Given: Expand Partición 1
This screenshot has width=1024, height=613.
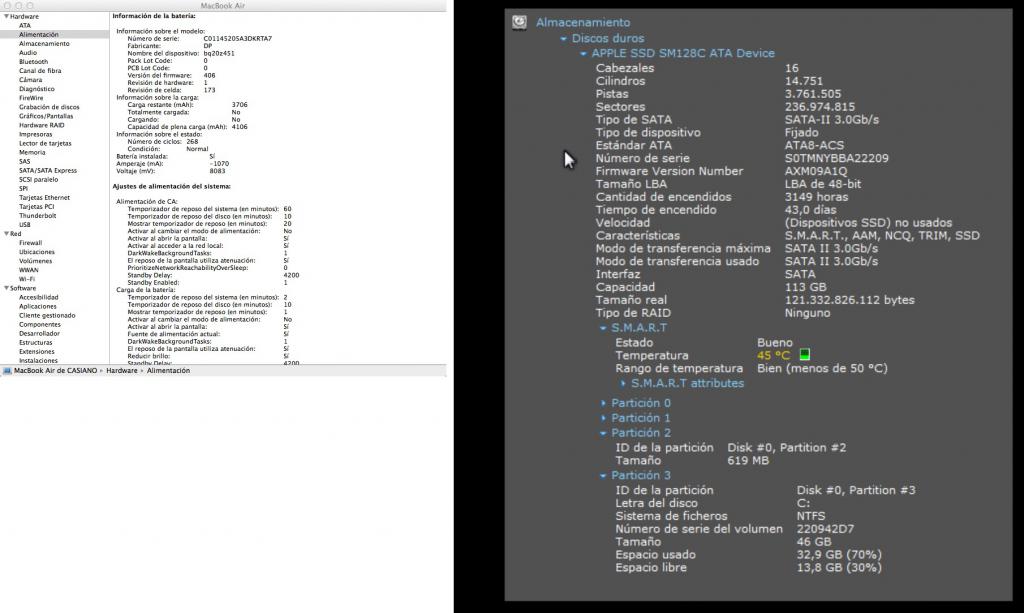Looking at the screenshot, I should pos(603,418).
